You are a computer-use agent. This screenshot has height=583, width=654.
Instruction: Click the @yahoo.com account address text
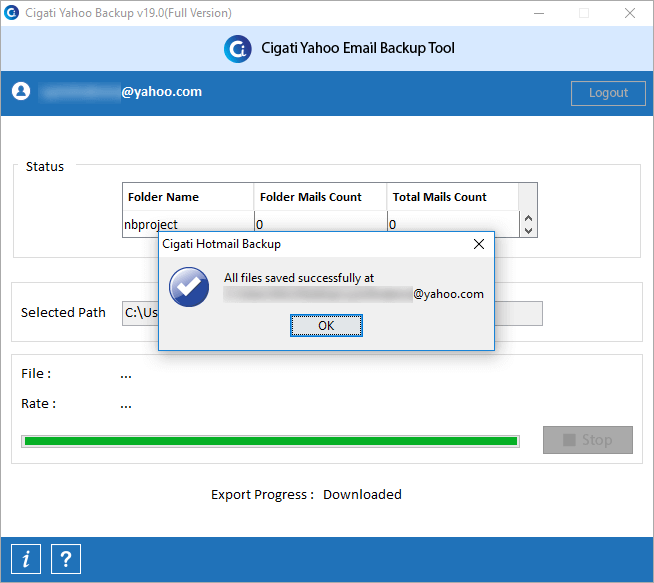coord(161,91)
